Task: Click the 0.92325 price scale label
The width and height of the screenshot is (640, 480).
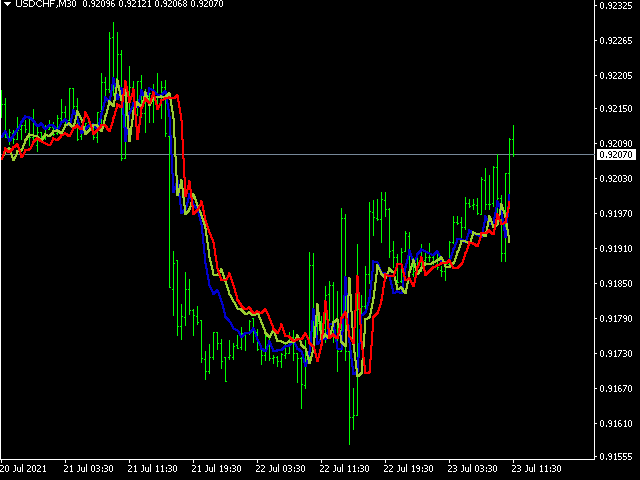Action: [616, 6]
